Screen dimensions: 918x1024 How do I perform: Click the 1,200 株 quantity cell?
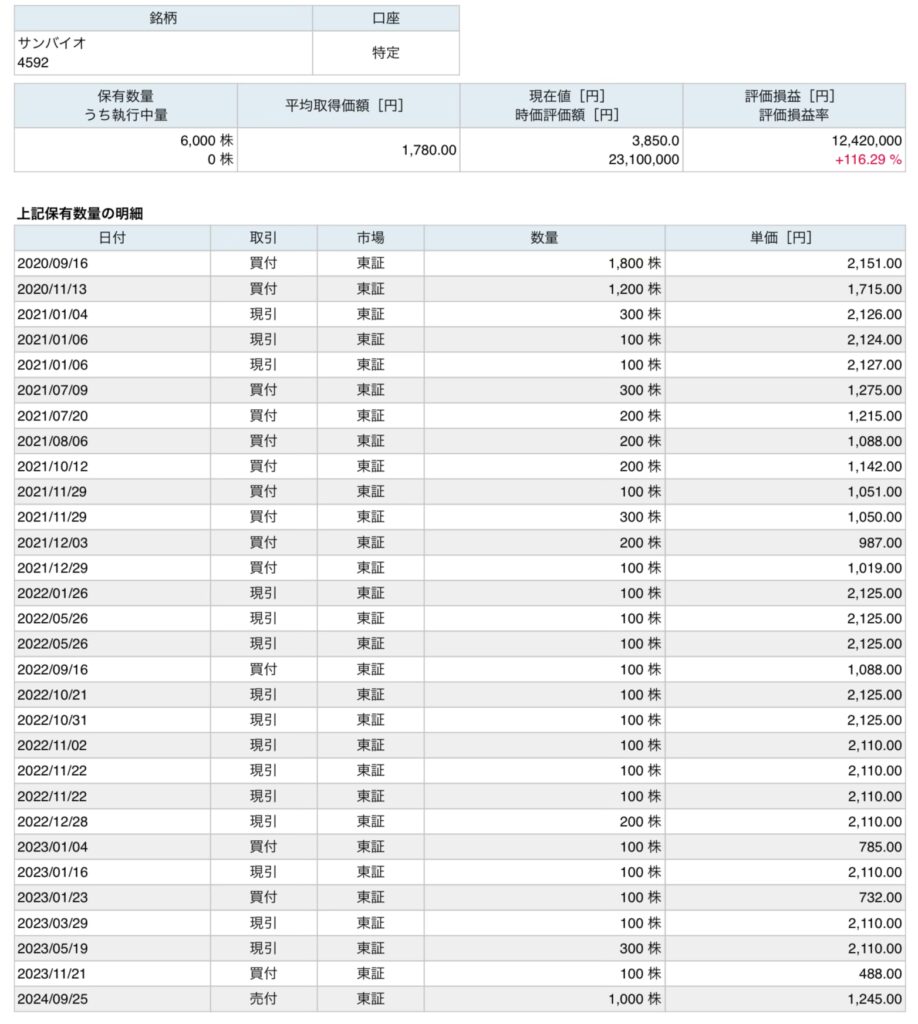[x=632, y=289]
